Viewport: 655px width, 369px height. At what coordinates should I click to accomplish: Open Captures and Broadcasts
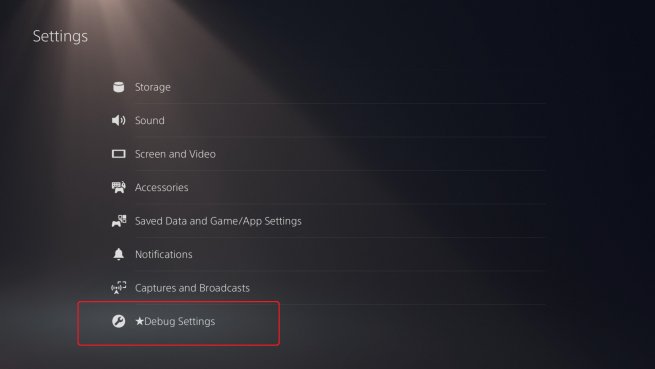pos(192,288)
